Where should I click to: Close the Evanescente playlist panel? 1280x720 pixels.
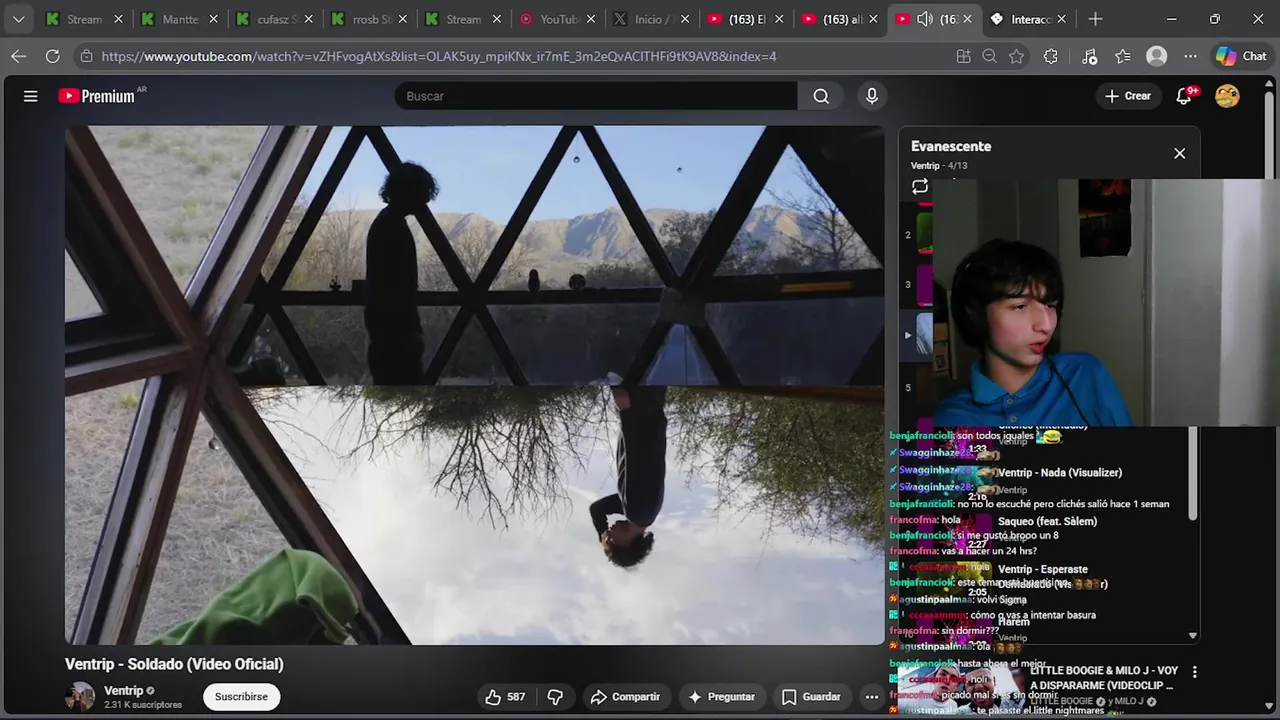[x=1180, y=154]
